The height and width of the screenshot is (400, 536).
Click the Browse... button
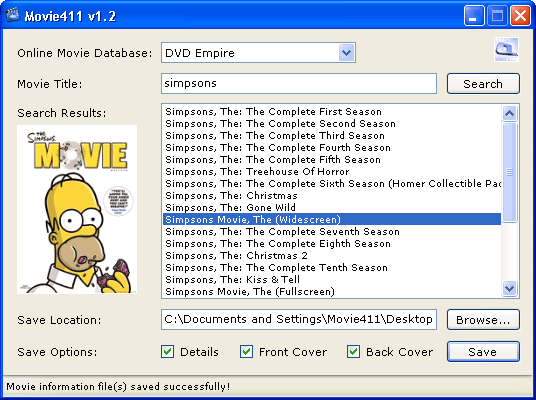click(x=483, y=320)
